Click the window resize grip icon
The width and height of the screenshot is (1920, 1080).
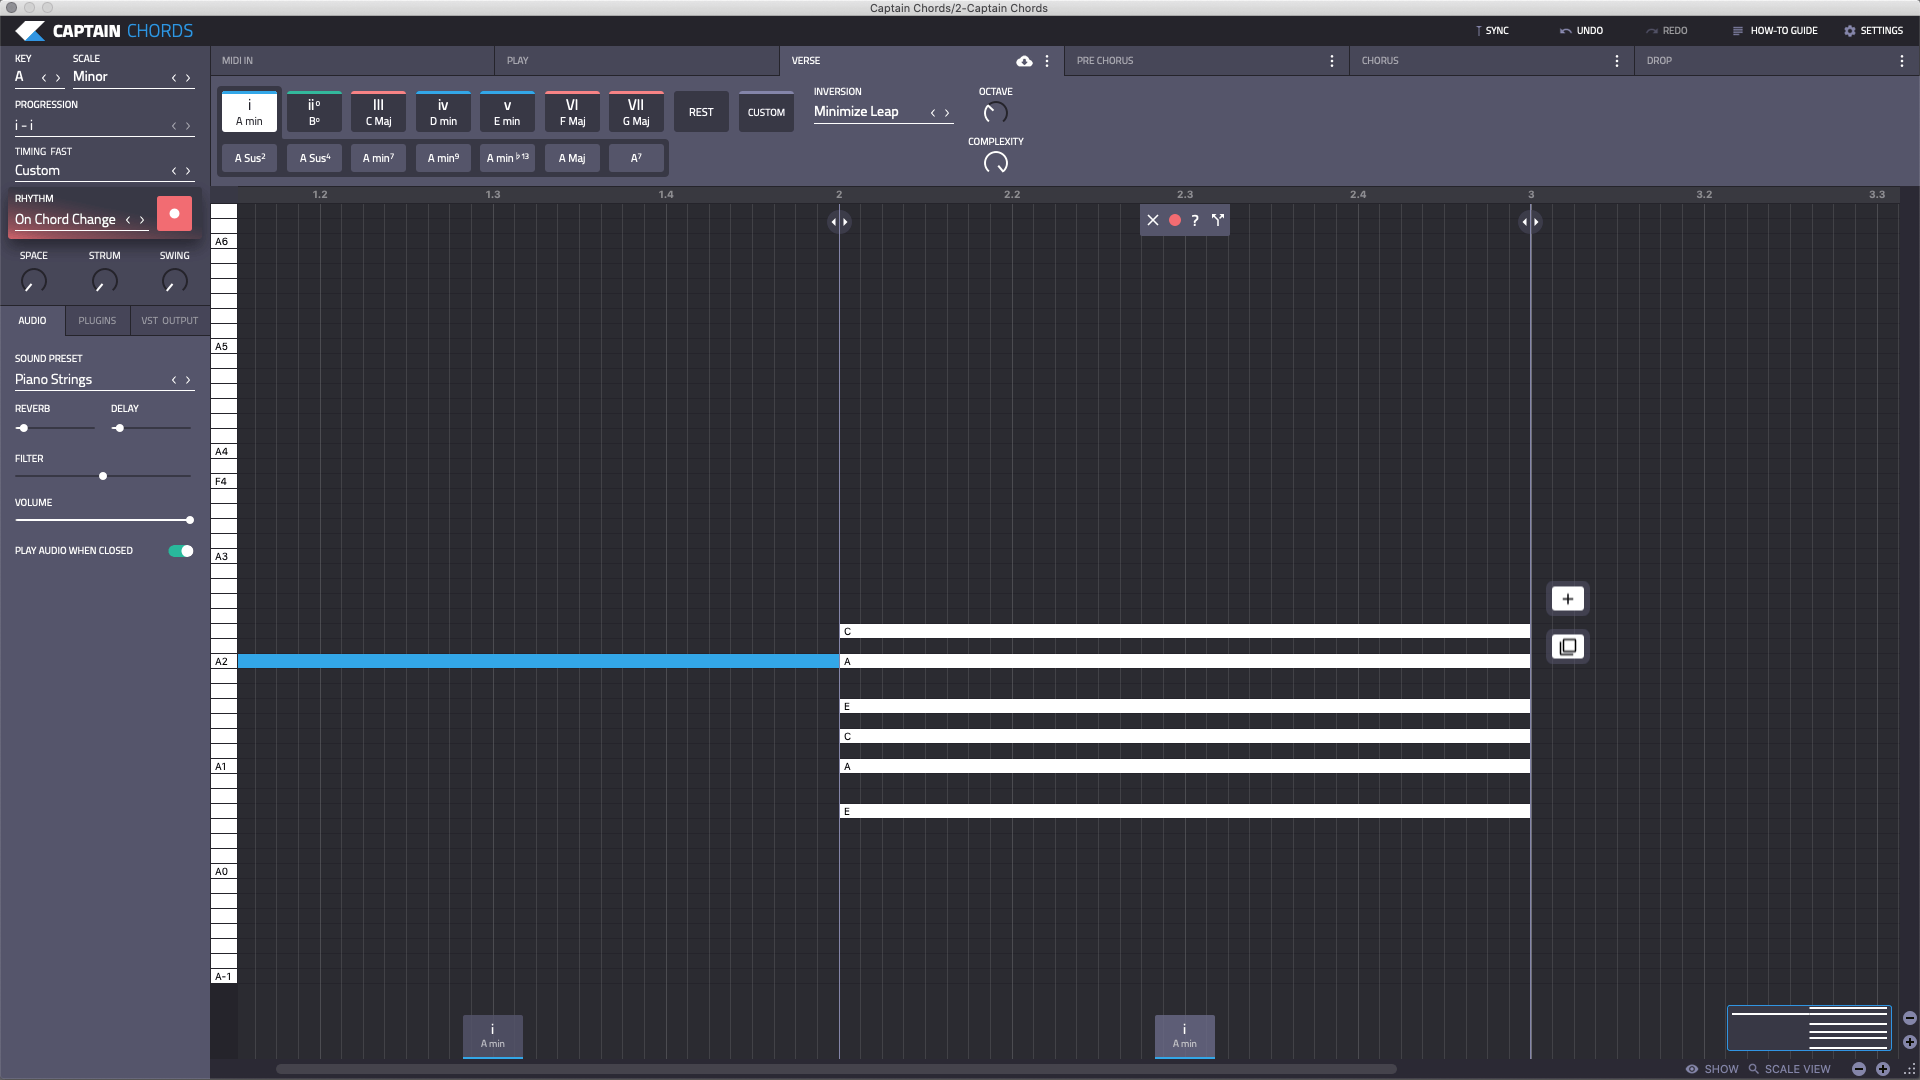[x=1908, y=1069]
